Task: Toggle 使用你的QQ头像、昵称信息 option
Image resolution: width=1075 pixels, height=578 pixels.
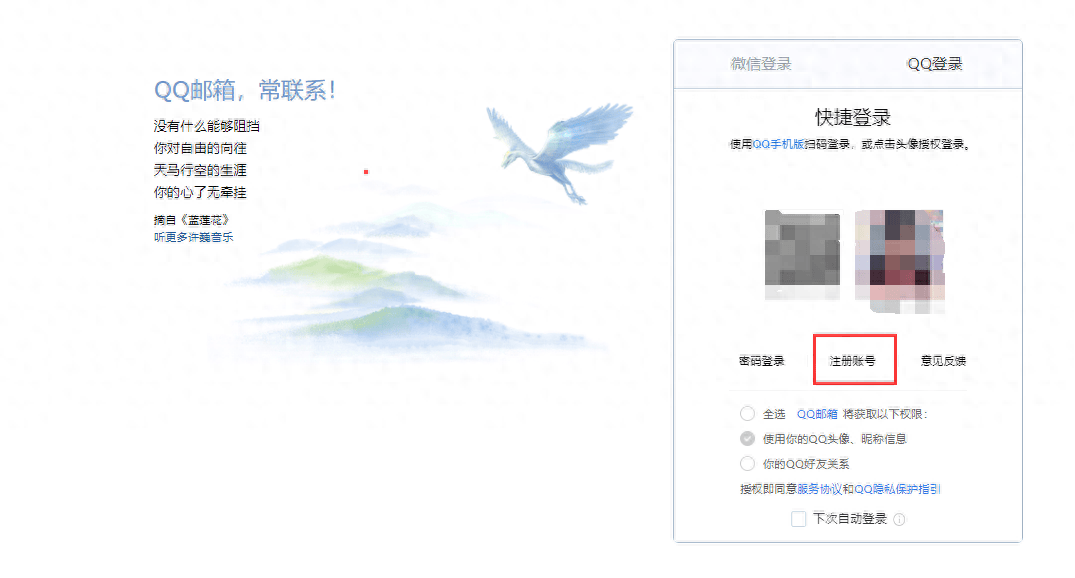Action: 747,439
